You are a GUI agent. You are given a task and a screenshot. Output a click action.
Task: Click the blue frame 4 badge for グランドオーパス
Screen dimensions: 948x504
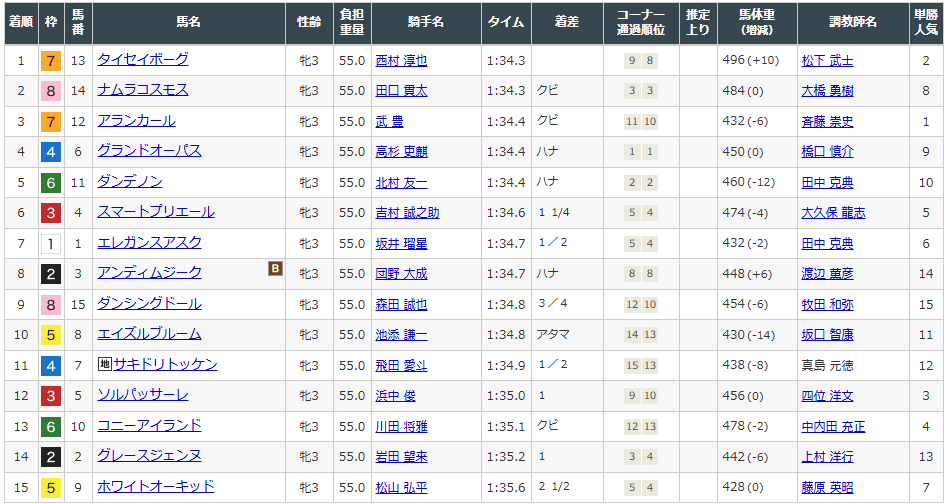click(x=50, y=152)
